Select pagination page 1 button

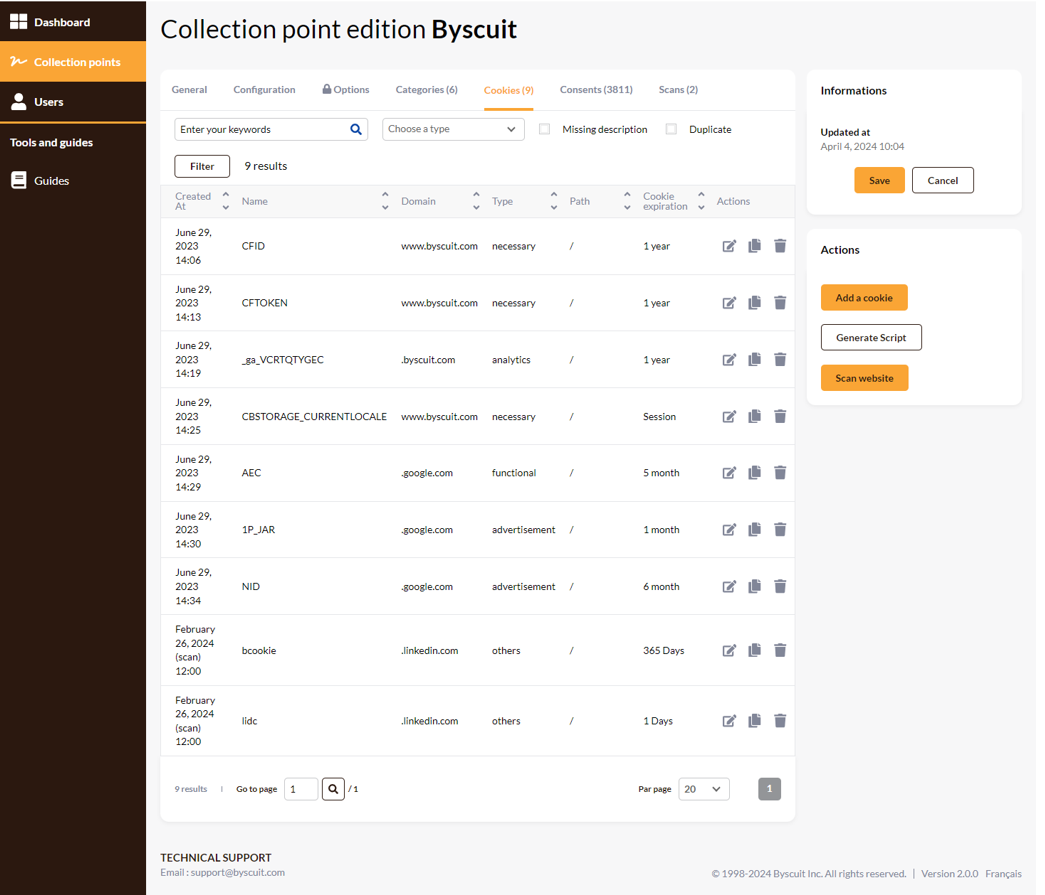pyautogui.click(x=769, y=789)
